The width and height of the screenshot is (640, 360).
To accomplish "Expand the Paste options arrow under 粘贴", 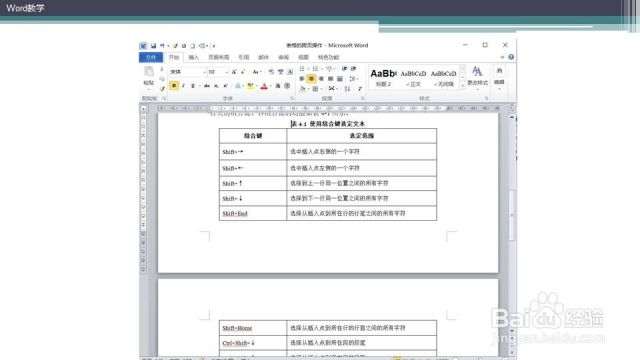I will tap(149, 89).
